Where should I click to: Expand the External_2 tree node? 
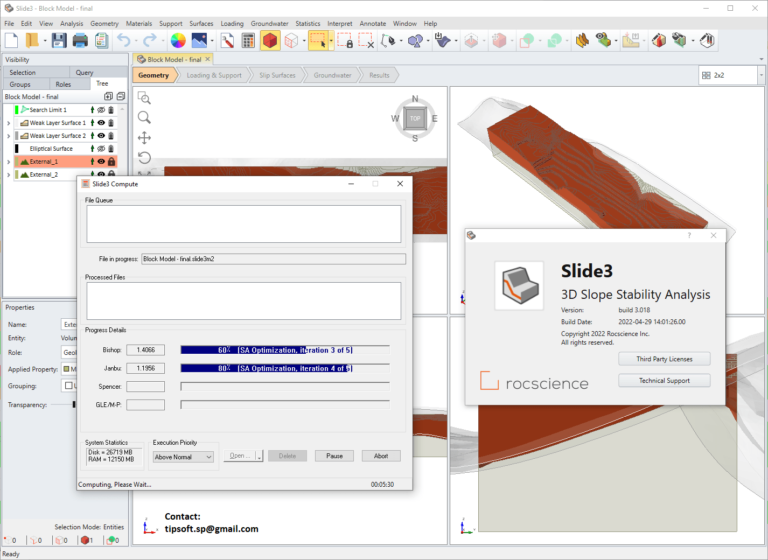(x=8, y=174)
